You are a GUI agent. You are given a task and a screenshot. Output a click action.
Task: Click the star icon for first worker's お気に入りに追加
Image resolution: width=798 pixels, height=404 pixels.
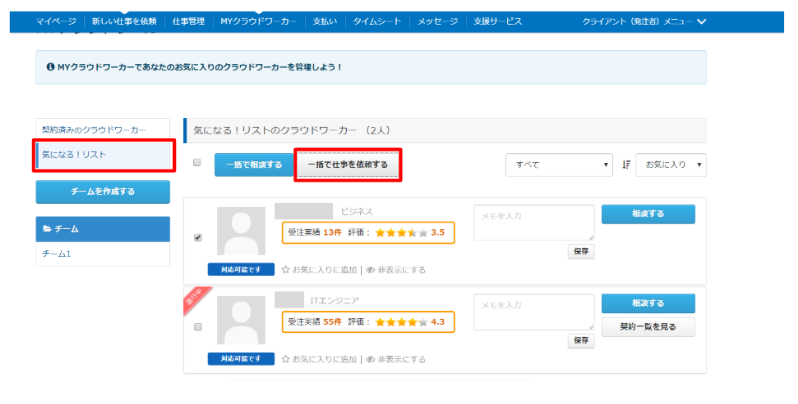[286, 269]
